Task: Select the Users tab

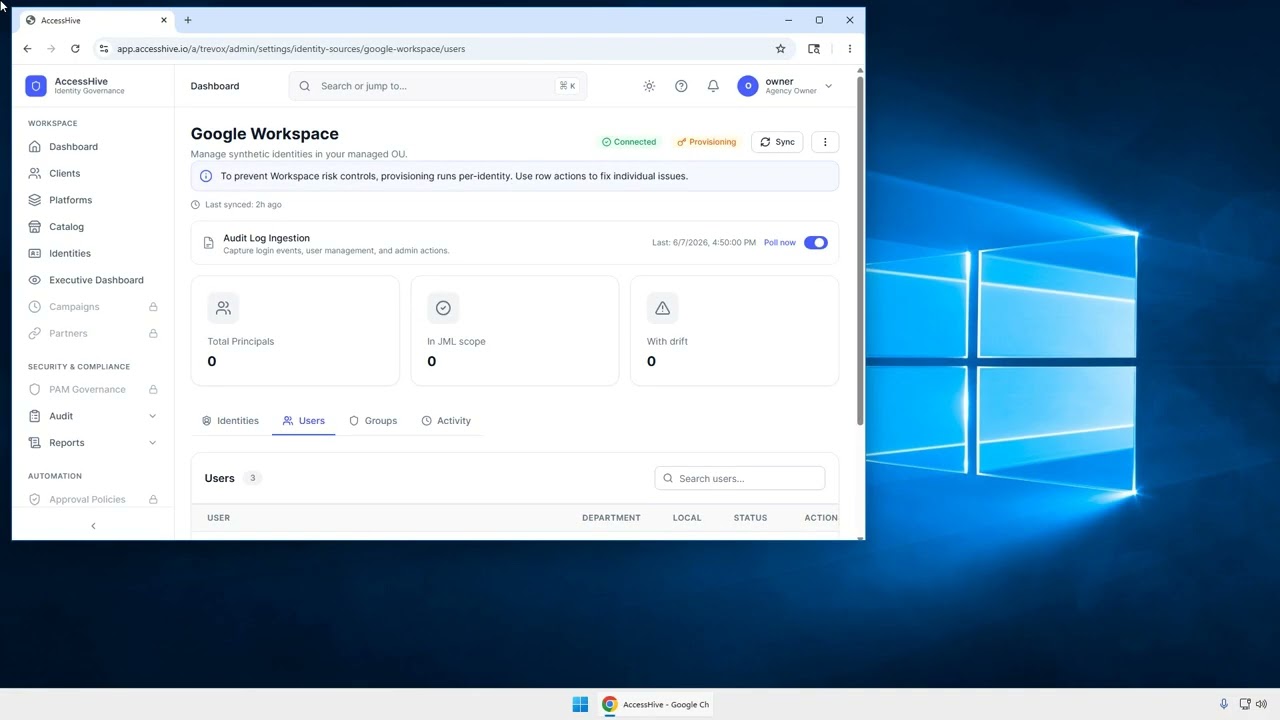Action: click(x=304, y=421)
